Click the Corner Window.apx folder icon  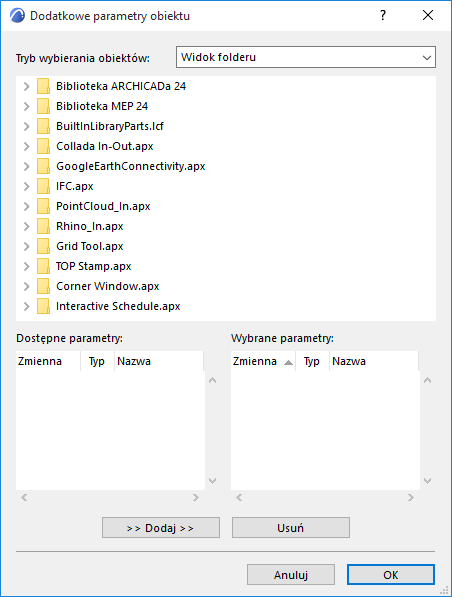point(43,286)
